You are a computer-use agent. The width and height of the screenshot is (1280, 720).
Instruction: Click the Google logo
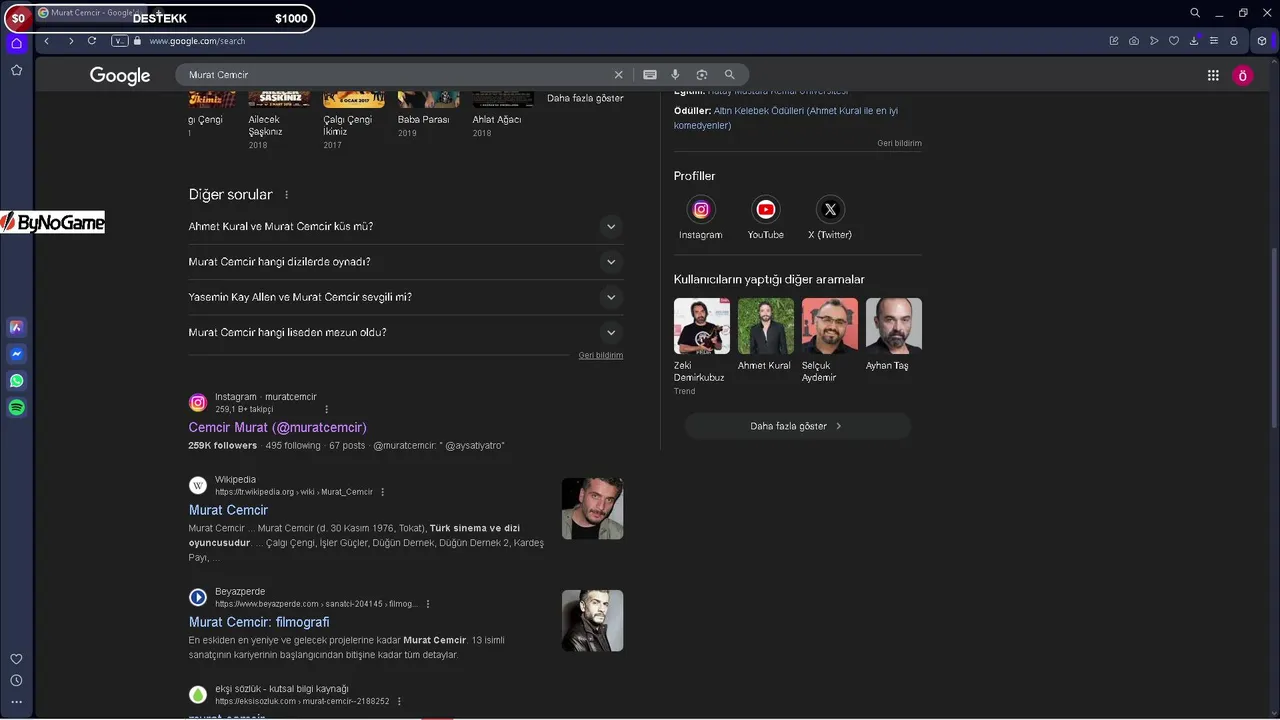pos(120,75)
